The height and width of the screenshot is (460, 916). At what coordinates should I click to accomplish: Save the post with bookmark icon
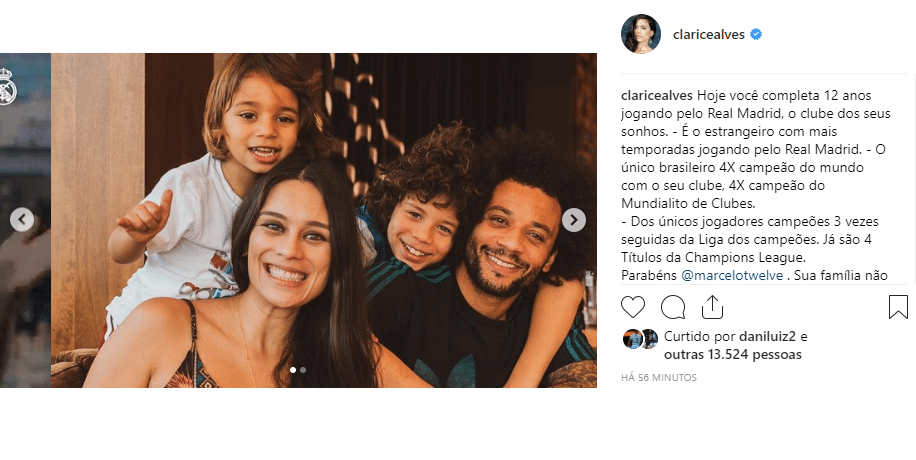898,307
